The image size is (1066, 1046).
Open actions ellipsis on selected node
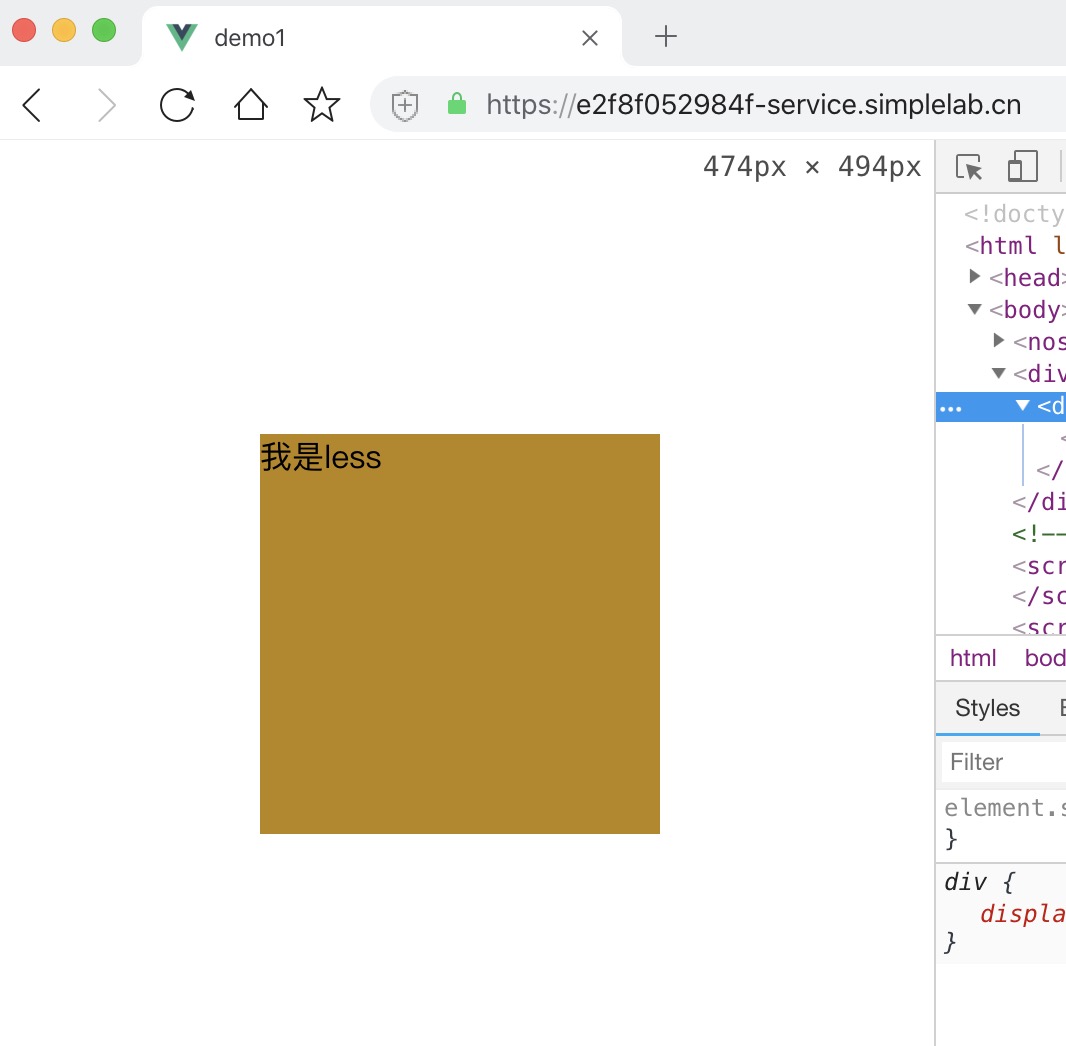click(x=950, y=408)
